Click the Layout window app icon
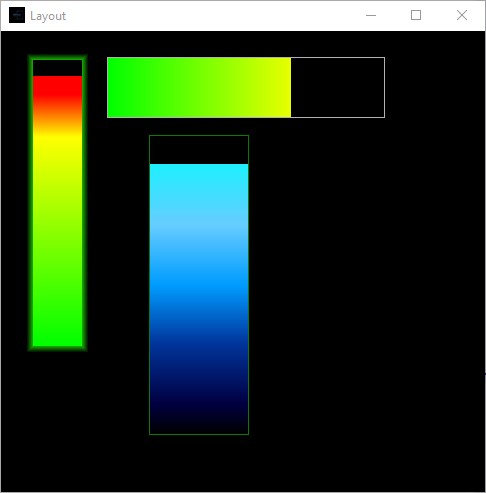This screenshot has height=493, width=486. point(17,15)
